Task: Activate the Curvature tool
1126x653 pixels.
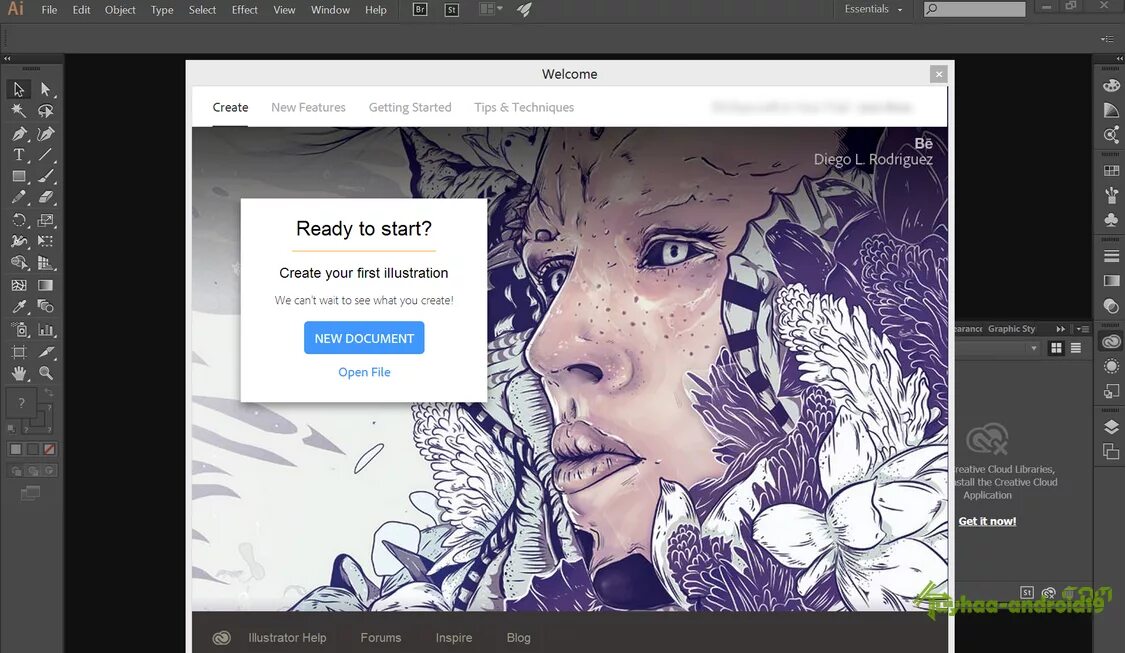Action: (x=45, y=133)
